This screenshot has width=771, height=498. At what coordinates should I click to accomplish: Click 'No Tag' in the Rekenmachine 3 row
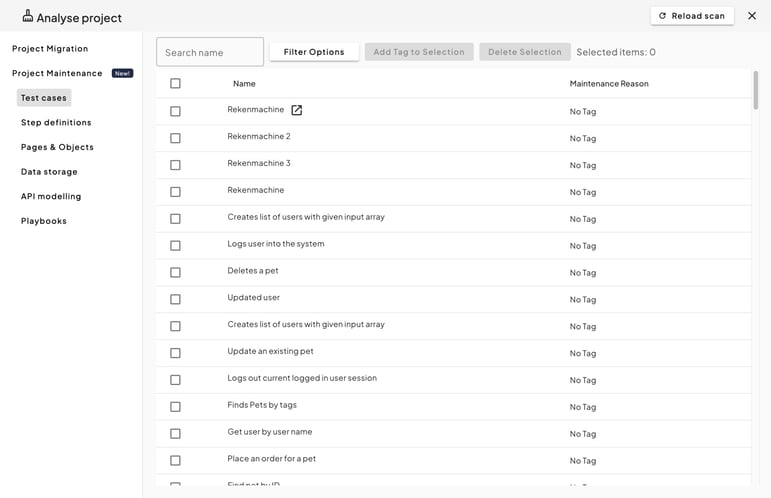[583, 165]
